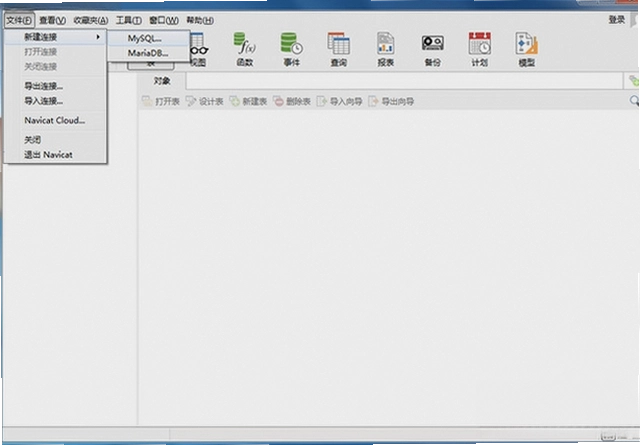Click the 登录 (Login) link
The height and width of the screenshot is (445, 640).
pyautogui.click(x=617, y=20)
